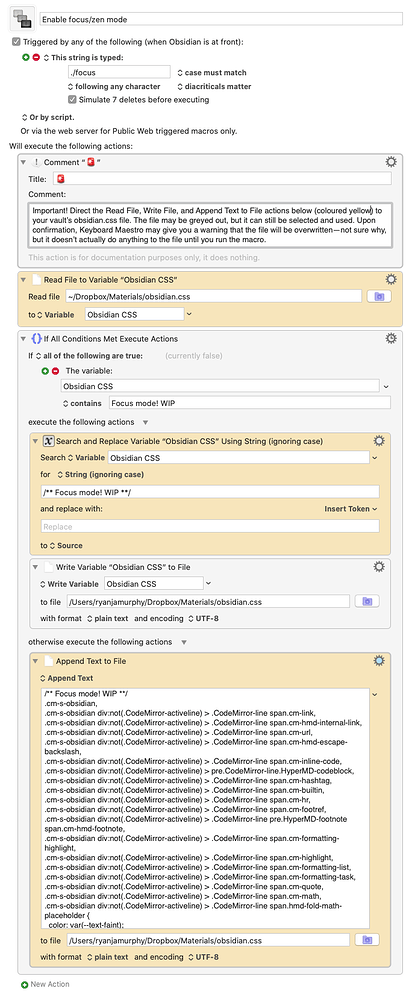Click the variable X icon of Search and Replace
This screenshot has height=997, width=412.
click(48, 441)
